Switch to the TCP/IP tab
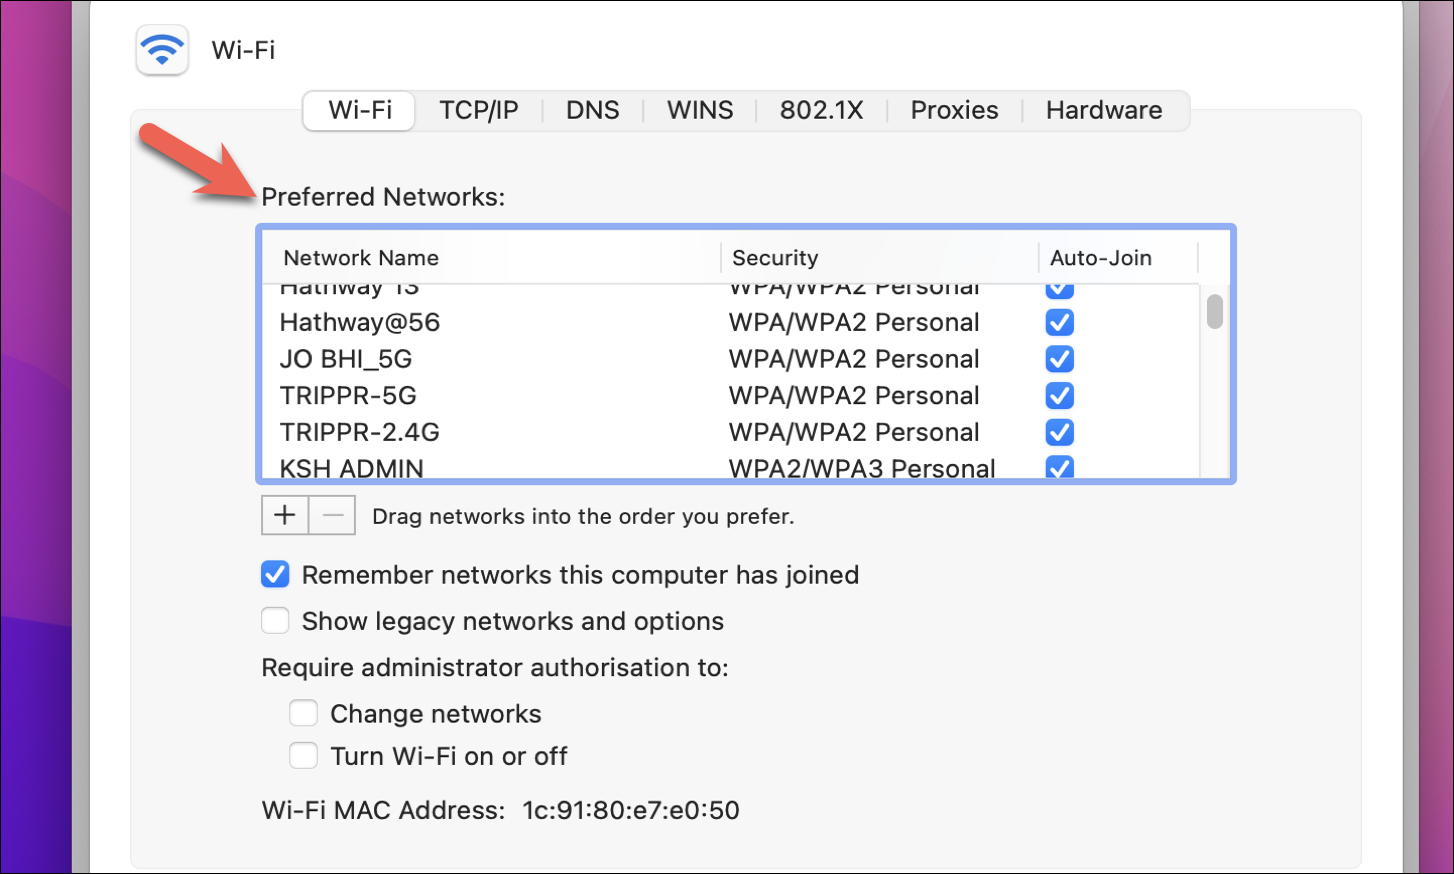This screenshot has width=1454, height=874. [x=479, y=110]
